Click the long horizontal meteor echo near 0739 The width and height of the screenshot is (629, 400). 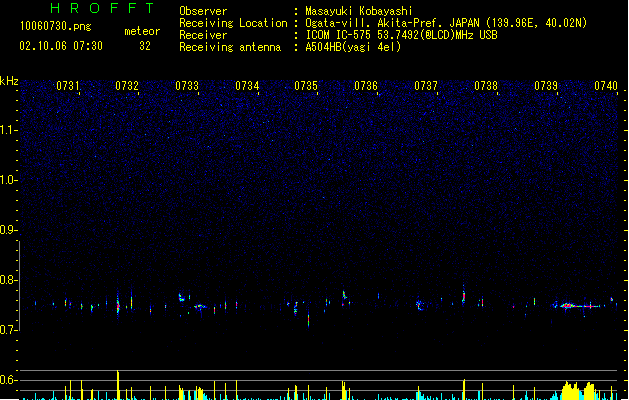coord(580,306)
